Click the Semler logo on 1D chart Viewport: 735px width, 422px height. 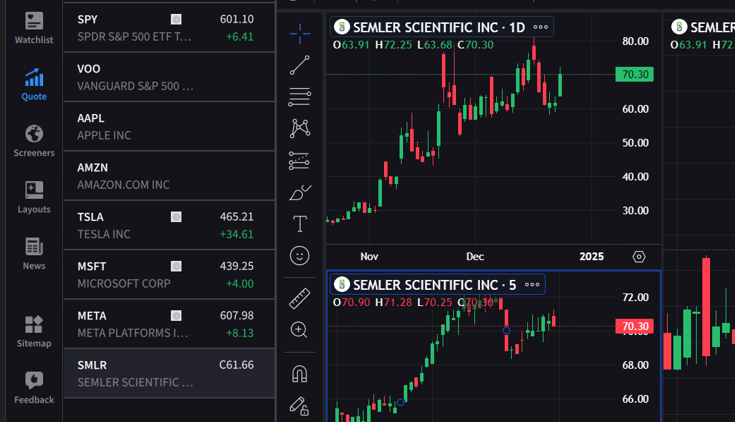coord(342,27)
